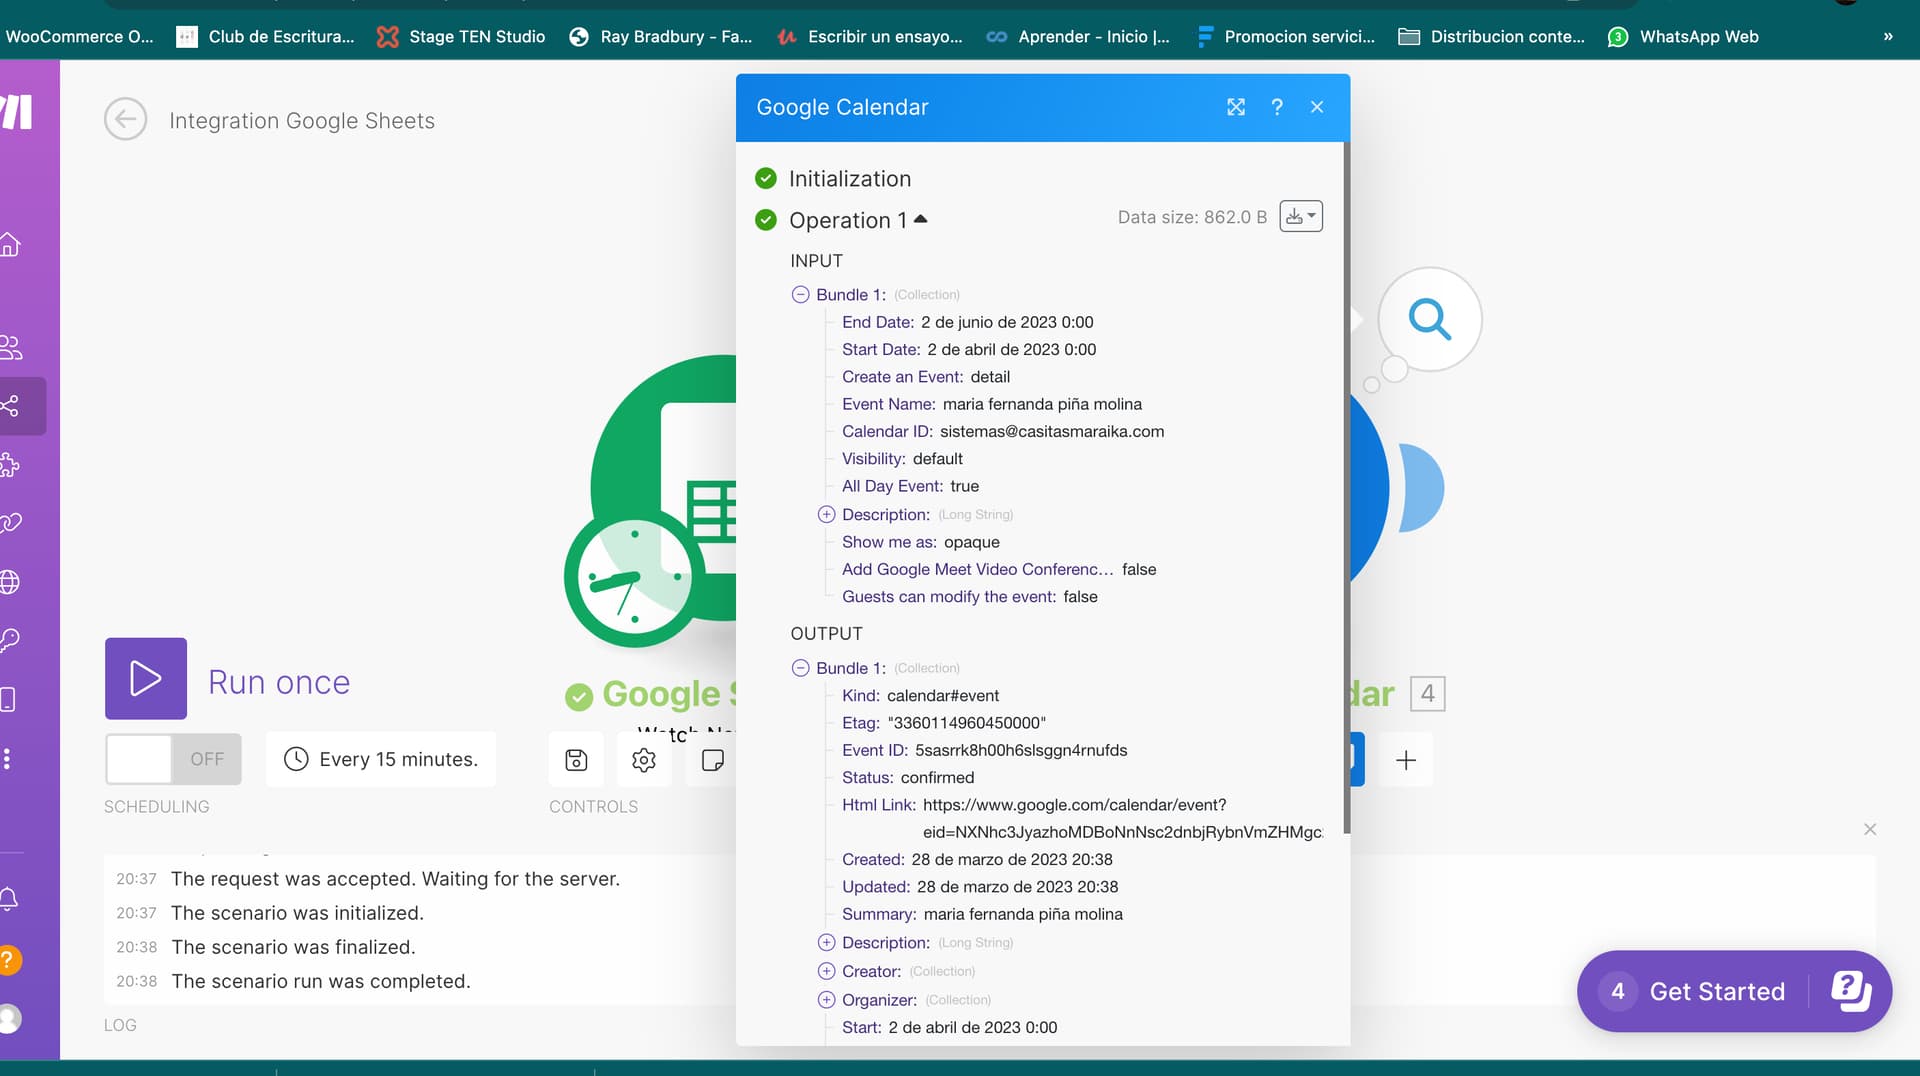Image resolution: width=1920 pixels, height=1076 pixels.
Task: Collapse the INPUT Bundle 1 collection
Action: point(800,294)
